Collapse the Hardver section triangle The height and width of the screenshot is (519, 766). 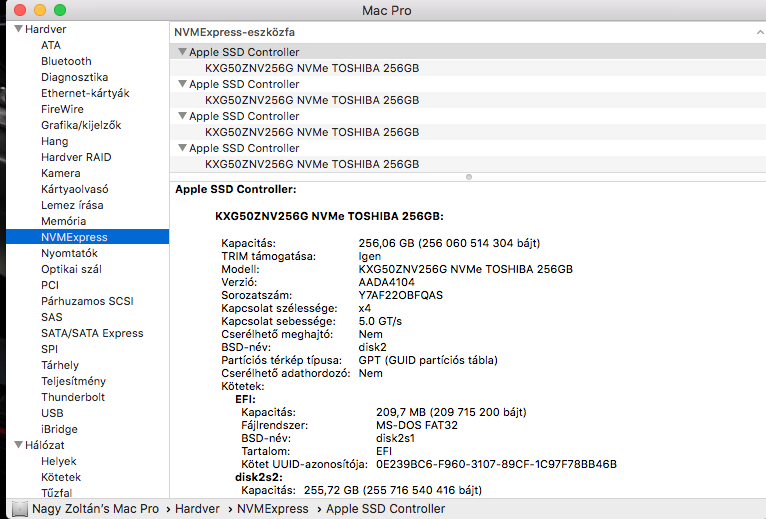tap(19, 29)
